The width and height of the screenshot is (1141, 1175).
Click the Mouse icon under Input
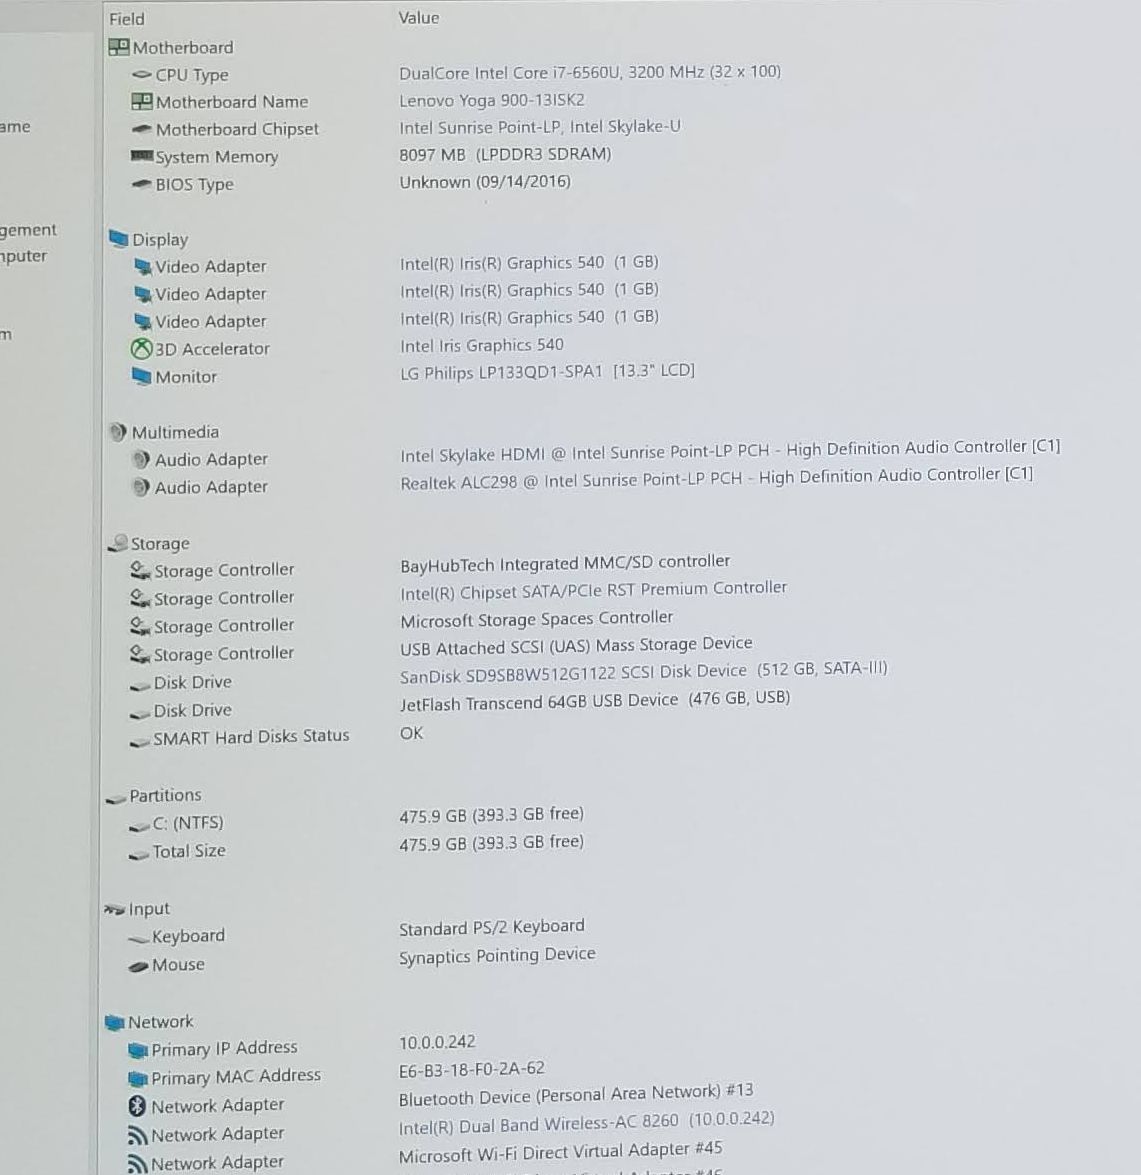138,967
